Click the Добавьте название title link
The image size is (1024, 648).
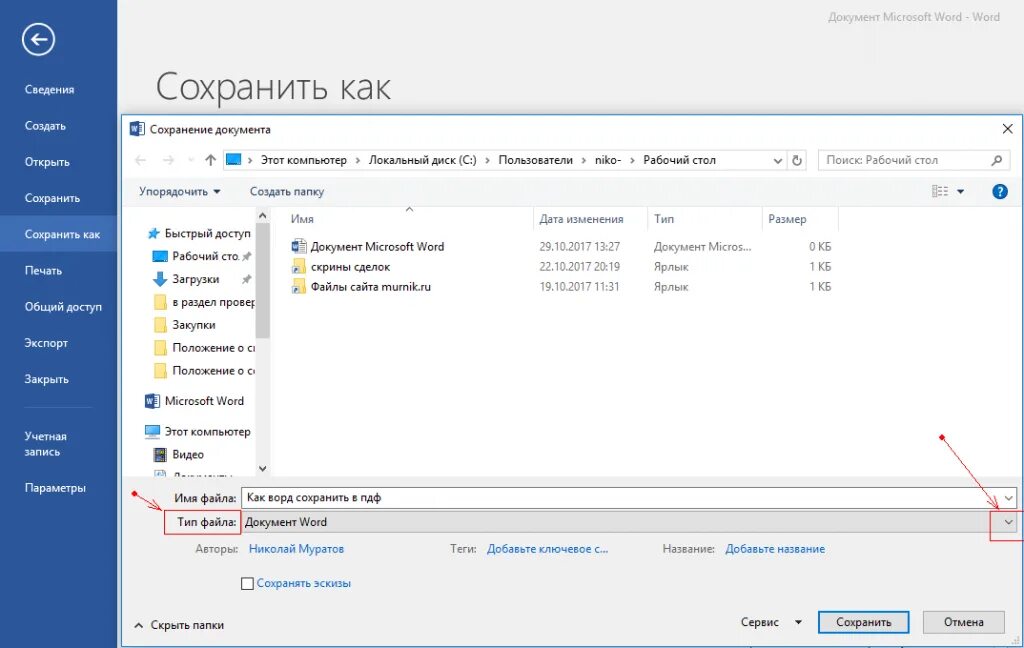775,549
